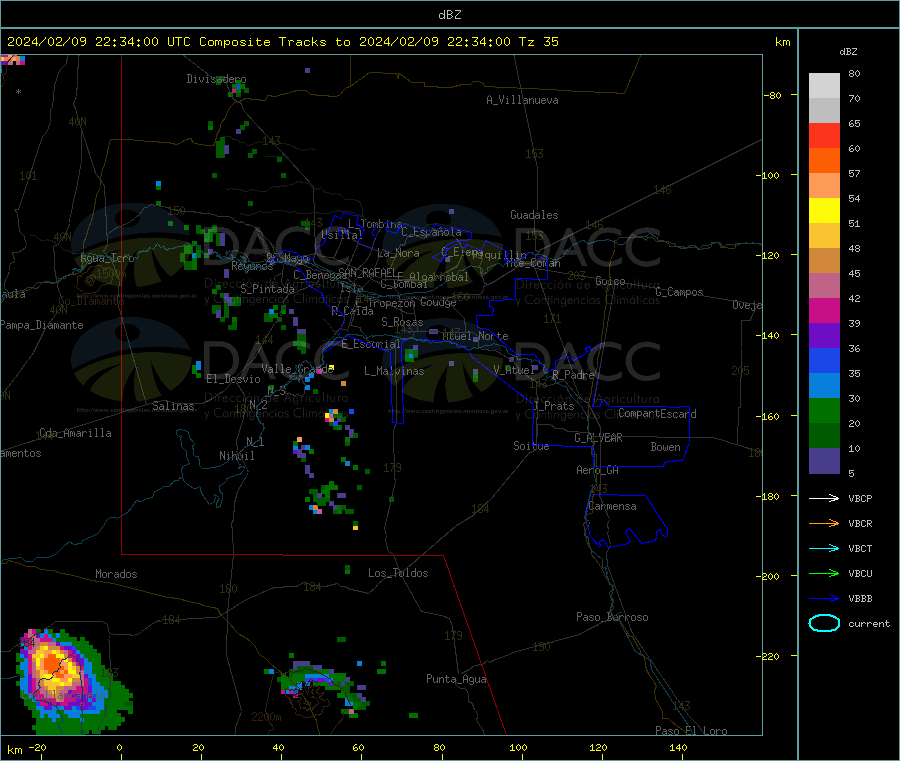Click the 'L_Malvinas' map label

[394, 371]
